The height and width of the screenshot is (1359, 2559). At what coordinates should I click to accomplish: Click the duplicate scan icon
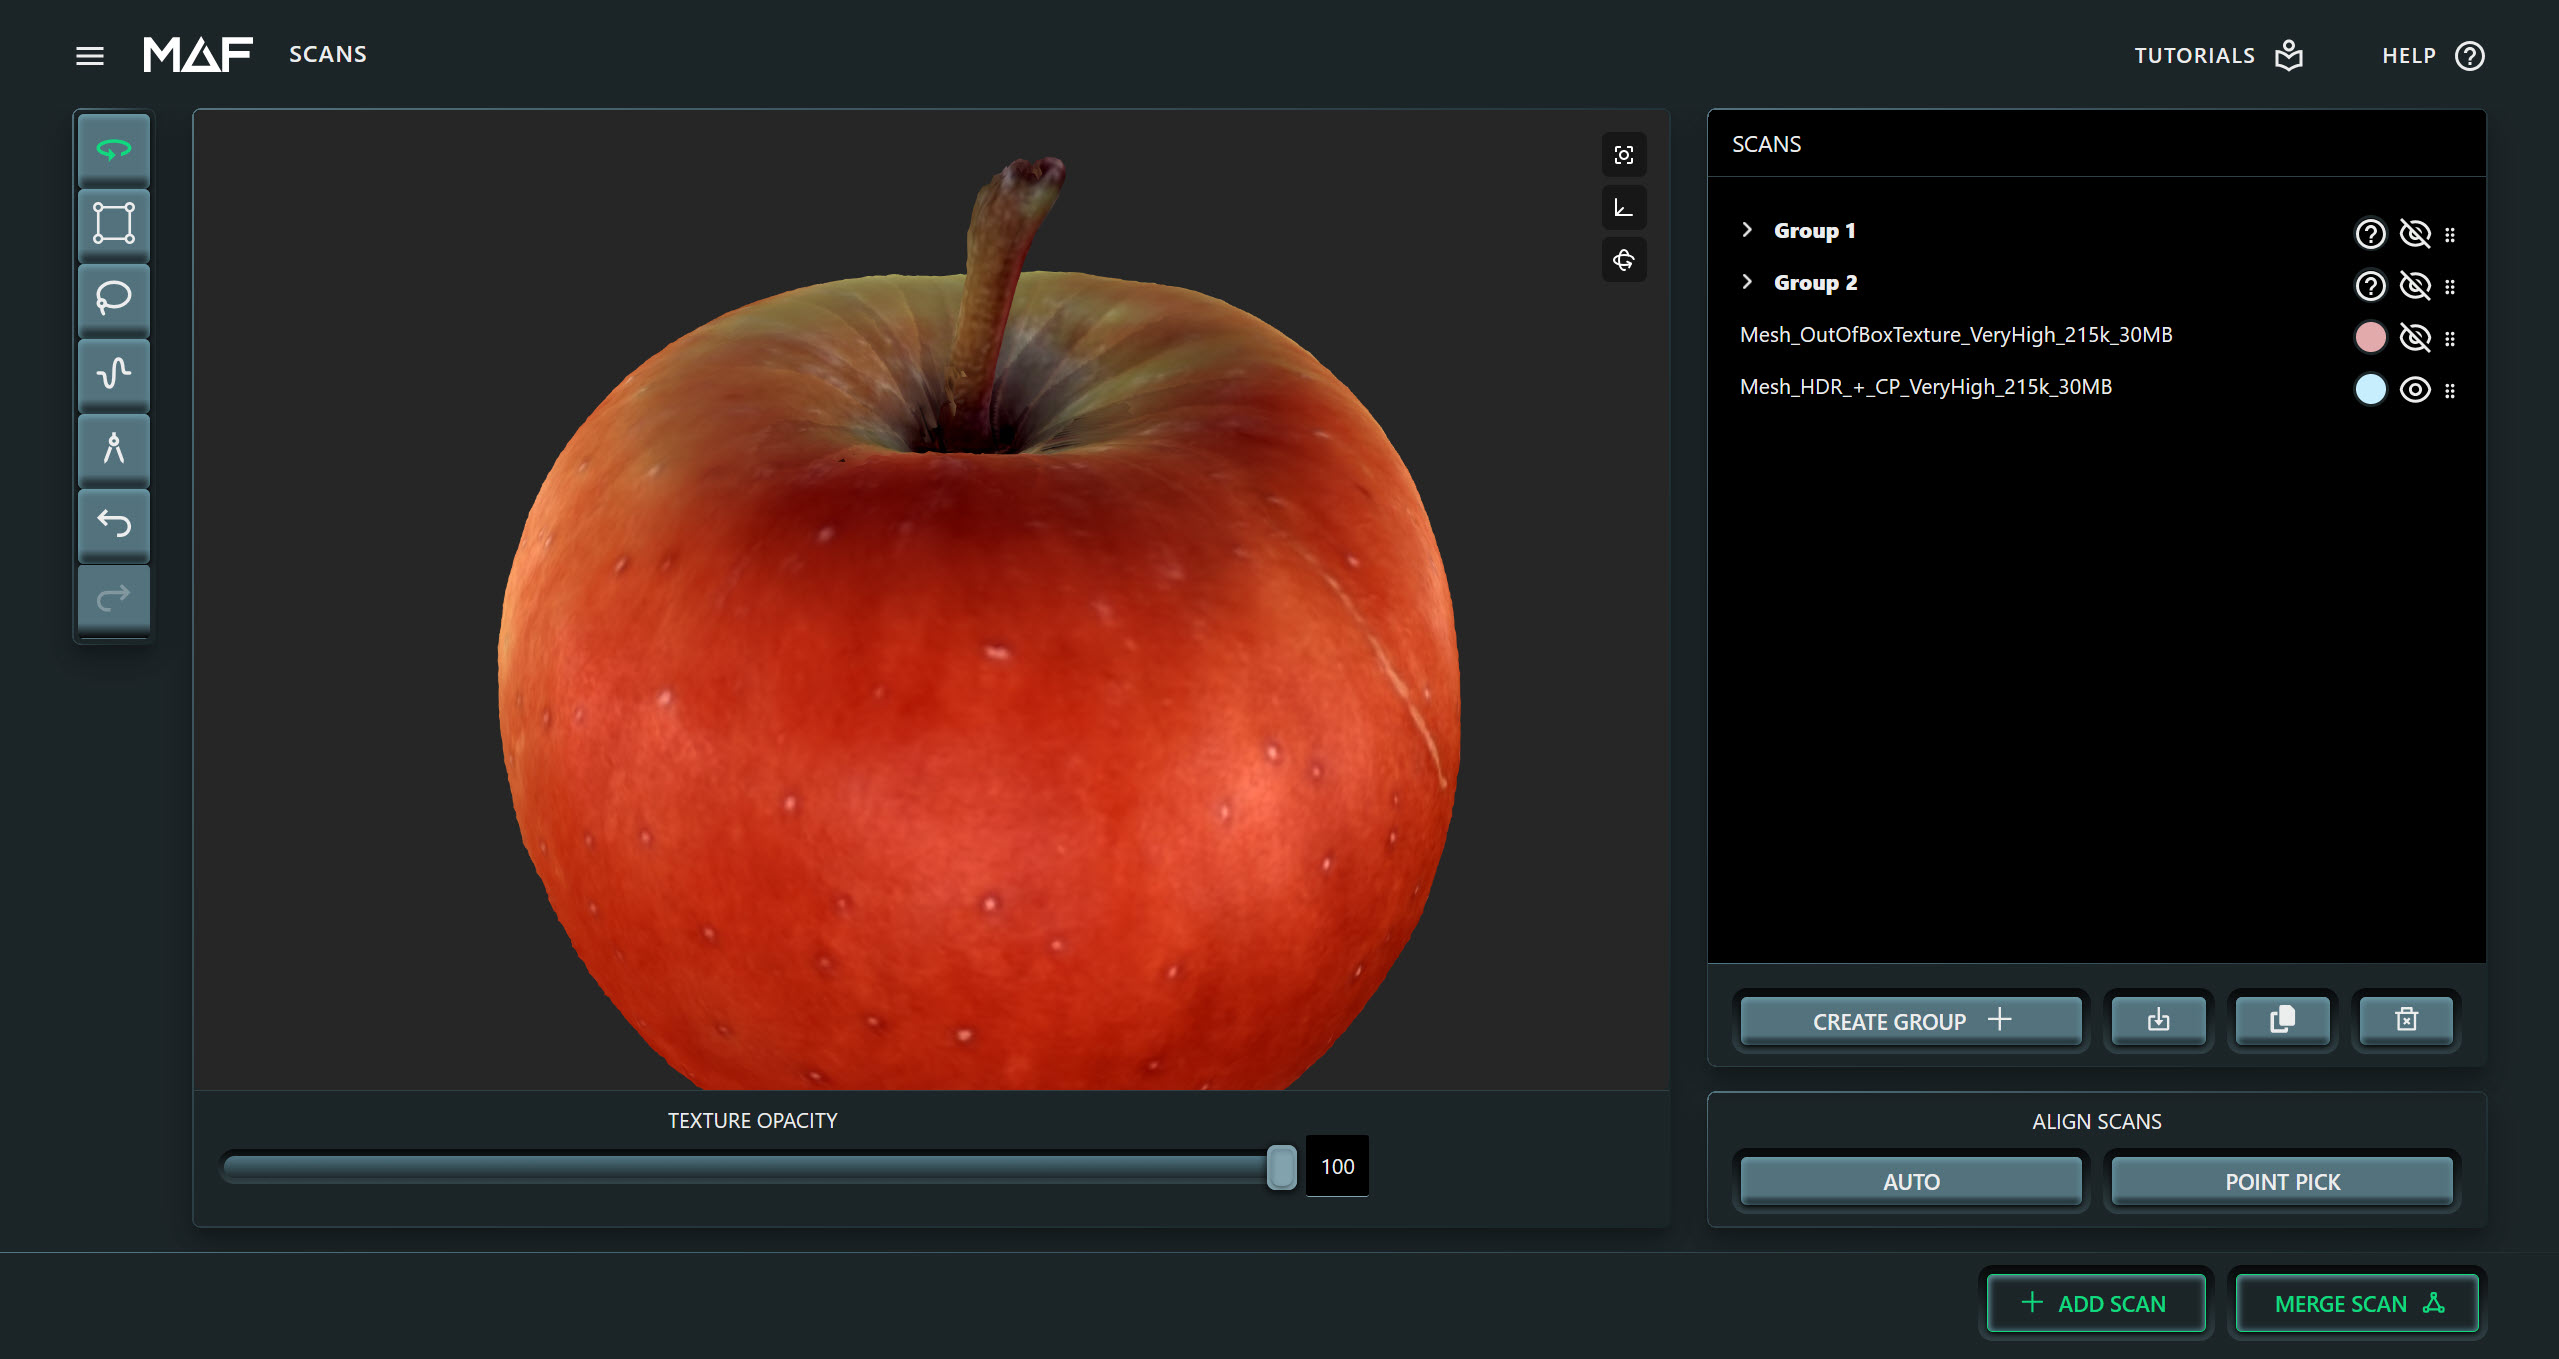[x=2282, y=1020]
